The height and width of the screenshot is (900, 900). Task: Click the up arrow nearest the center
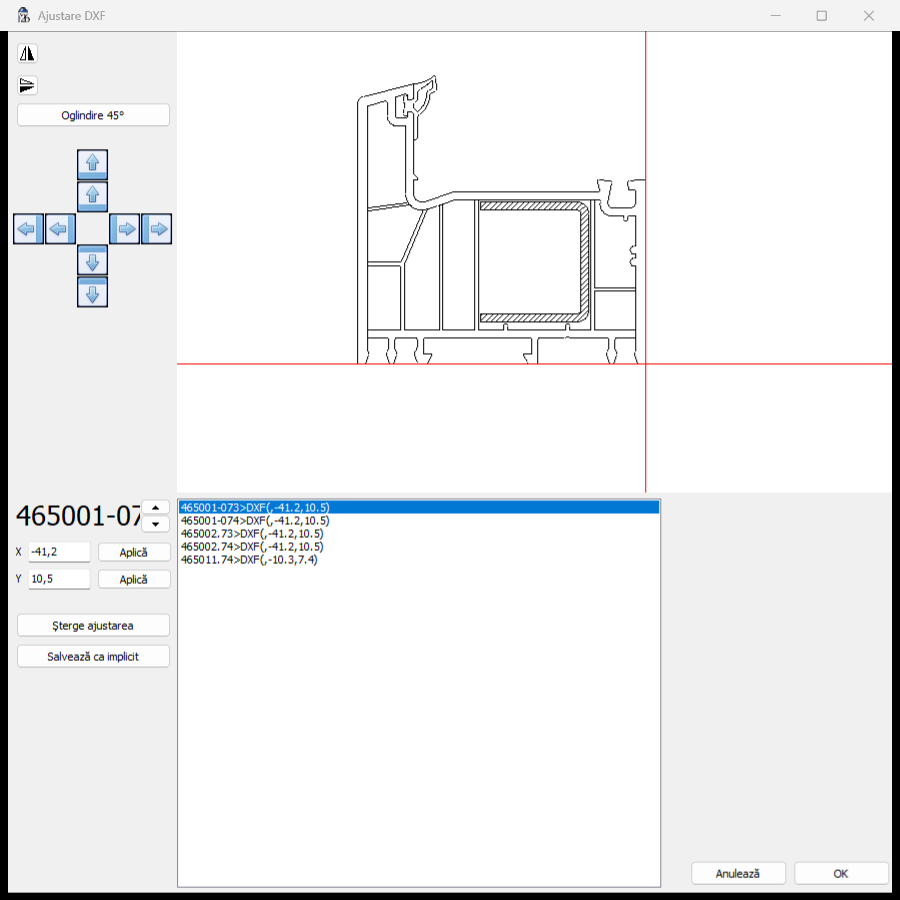tap(92, 196)
